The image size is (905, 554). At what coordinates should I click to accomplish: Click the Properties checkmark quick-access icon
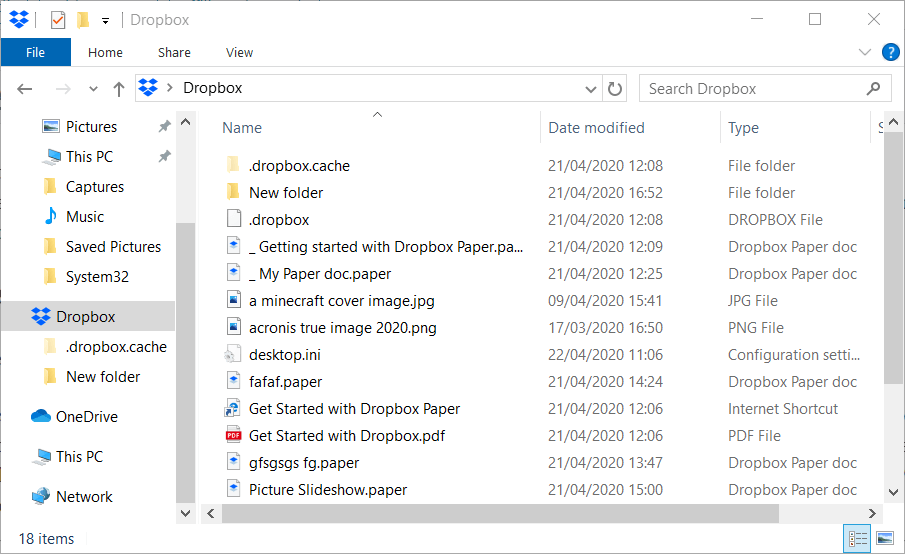point(58,20)
